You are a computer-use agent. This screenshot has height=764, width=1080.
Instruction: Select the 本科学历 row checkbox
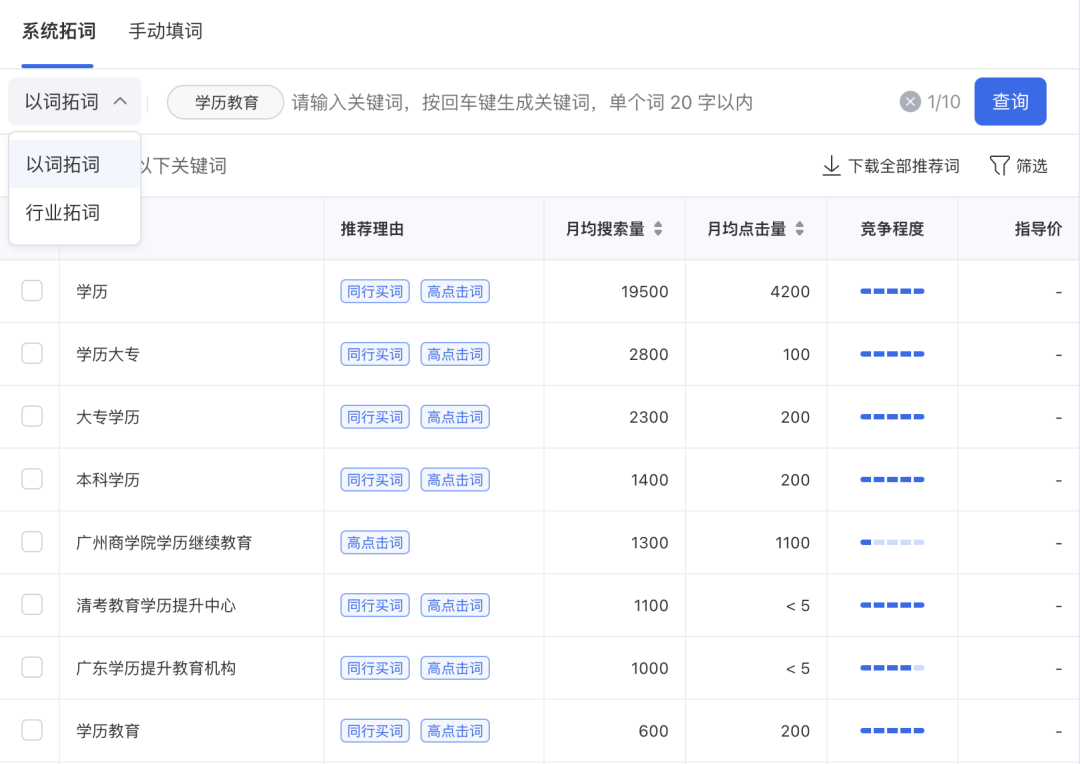click(x=31, y=479)
